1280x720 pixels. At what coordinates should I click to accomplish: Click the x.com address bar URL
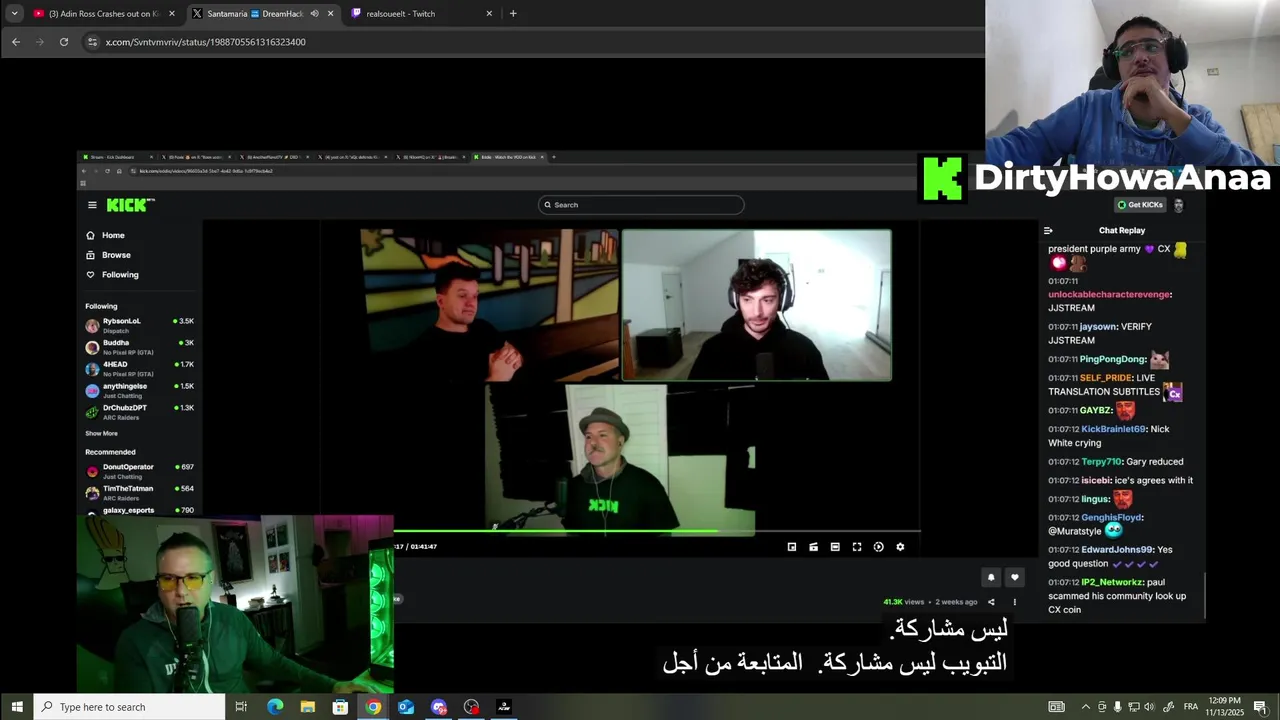tap(206, 42)
